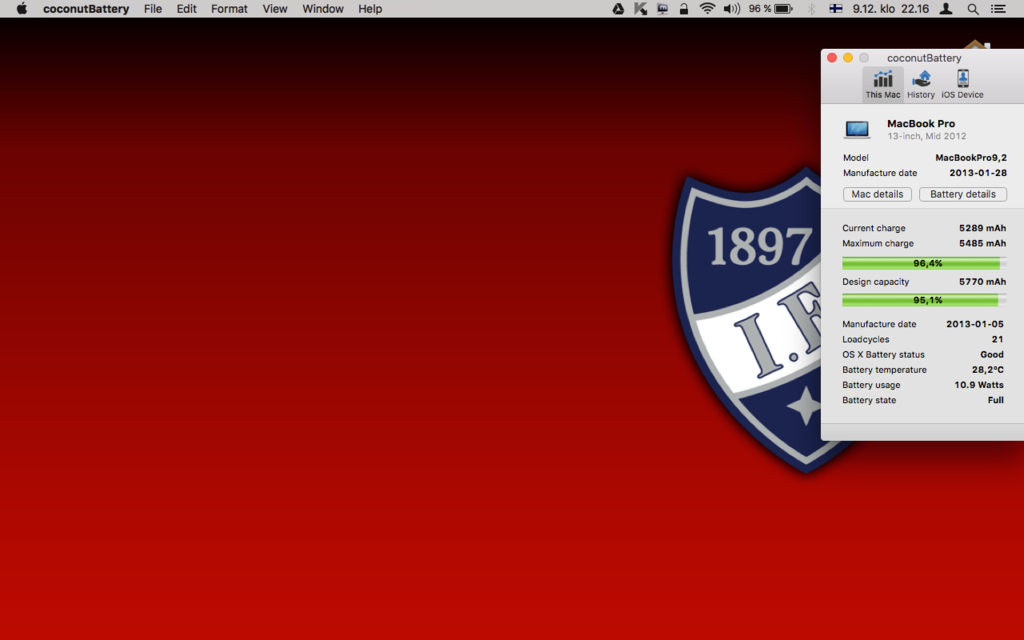Click the Battery temperature label
Image resolution: width=1024 pixels, height=640 pixels.
[x=884, y=370]
